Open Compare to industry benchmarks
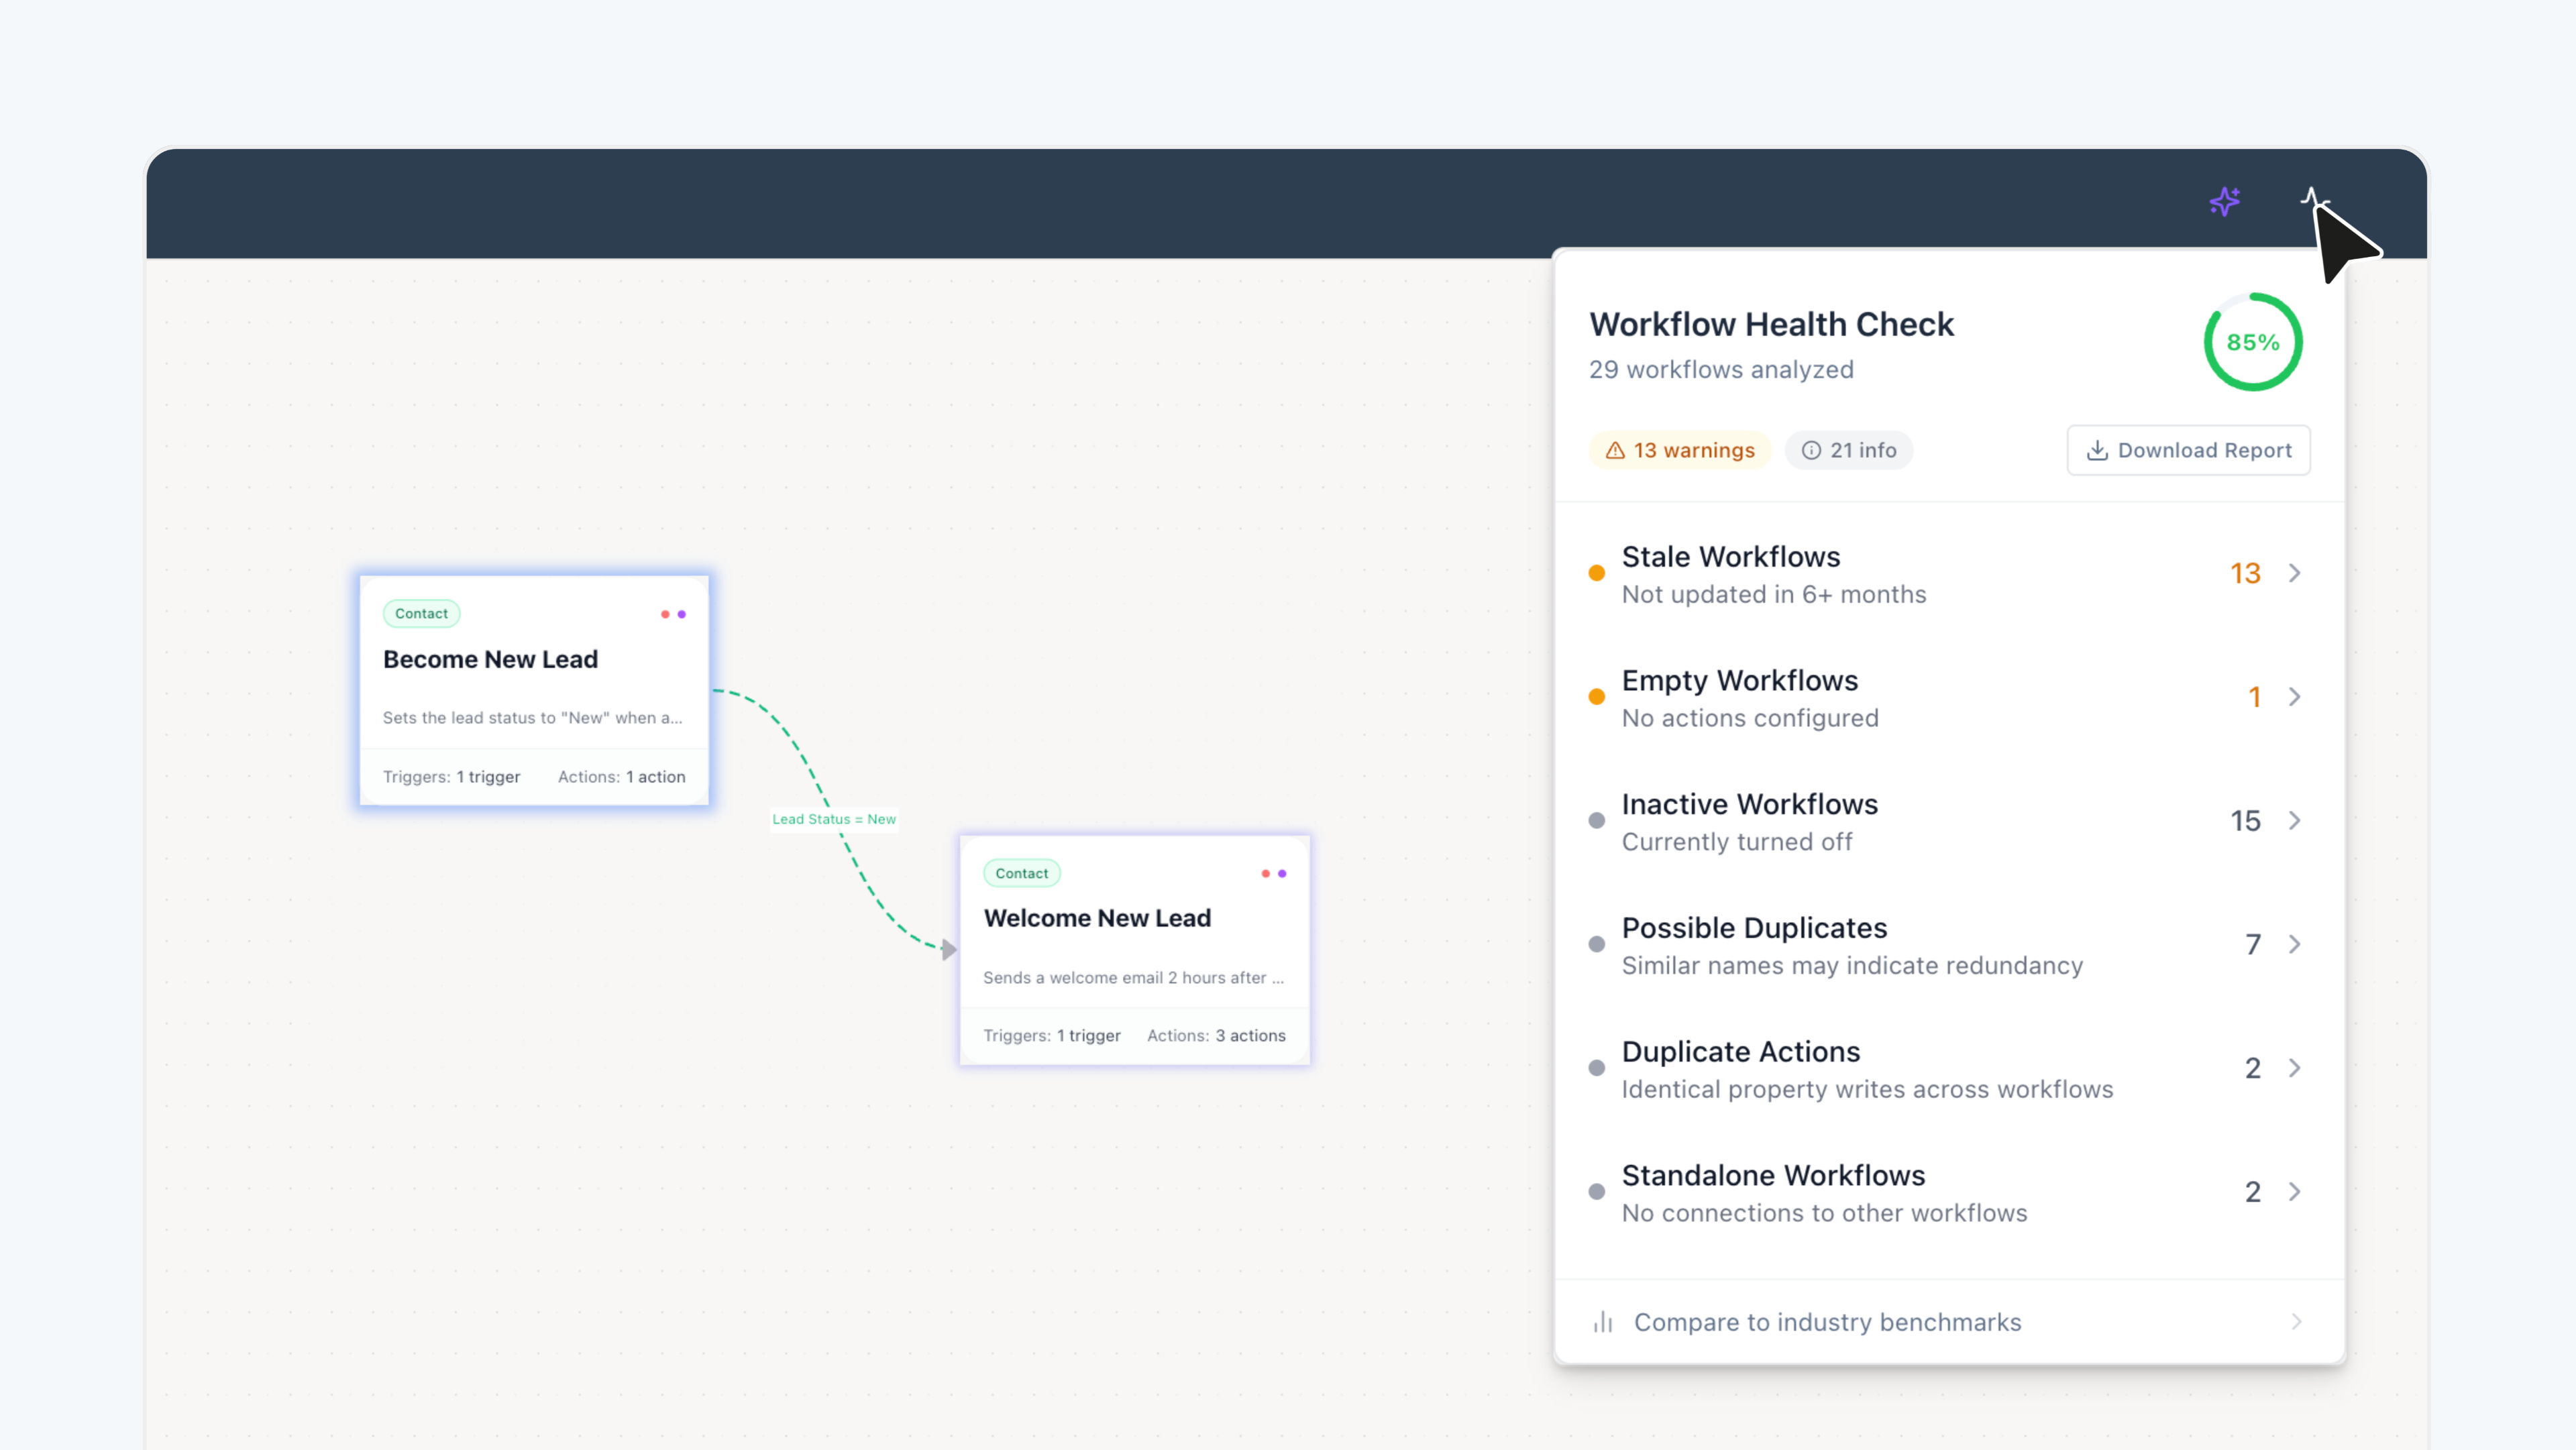The height and width of the screenshot is (1450, 2576). (x=1949, y=1322)
